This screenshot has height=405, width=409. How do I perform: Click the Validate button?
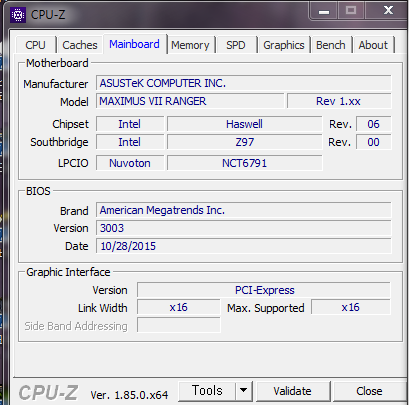(x=292, y=391)
